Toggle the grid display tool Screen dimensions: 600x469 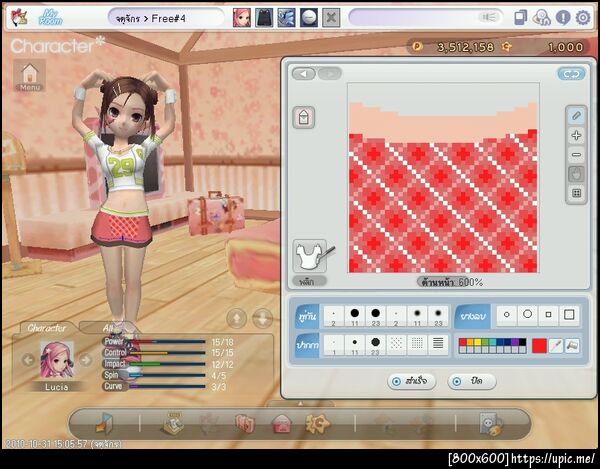tap(576, 193)
